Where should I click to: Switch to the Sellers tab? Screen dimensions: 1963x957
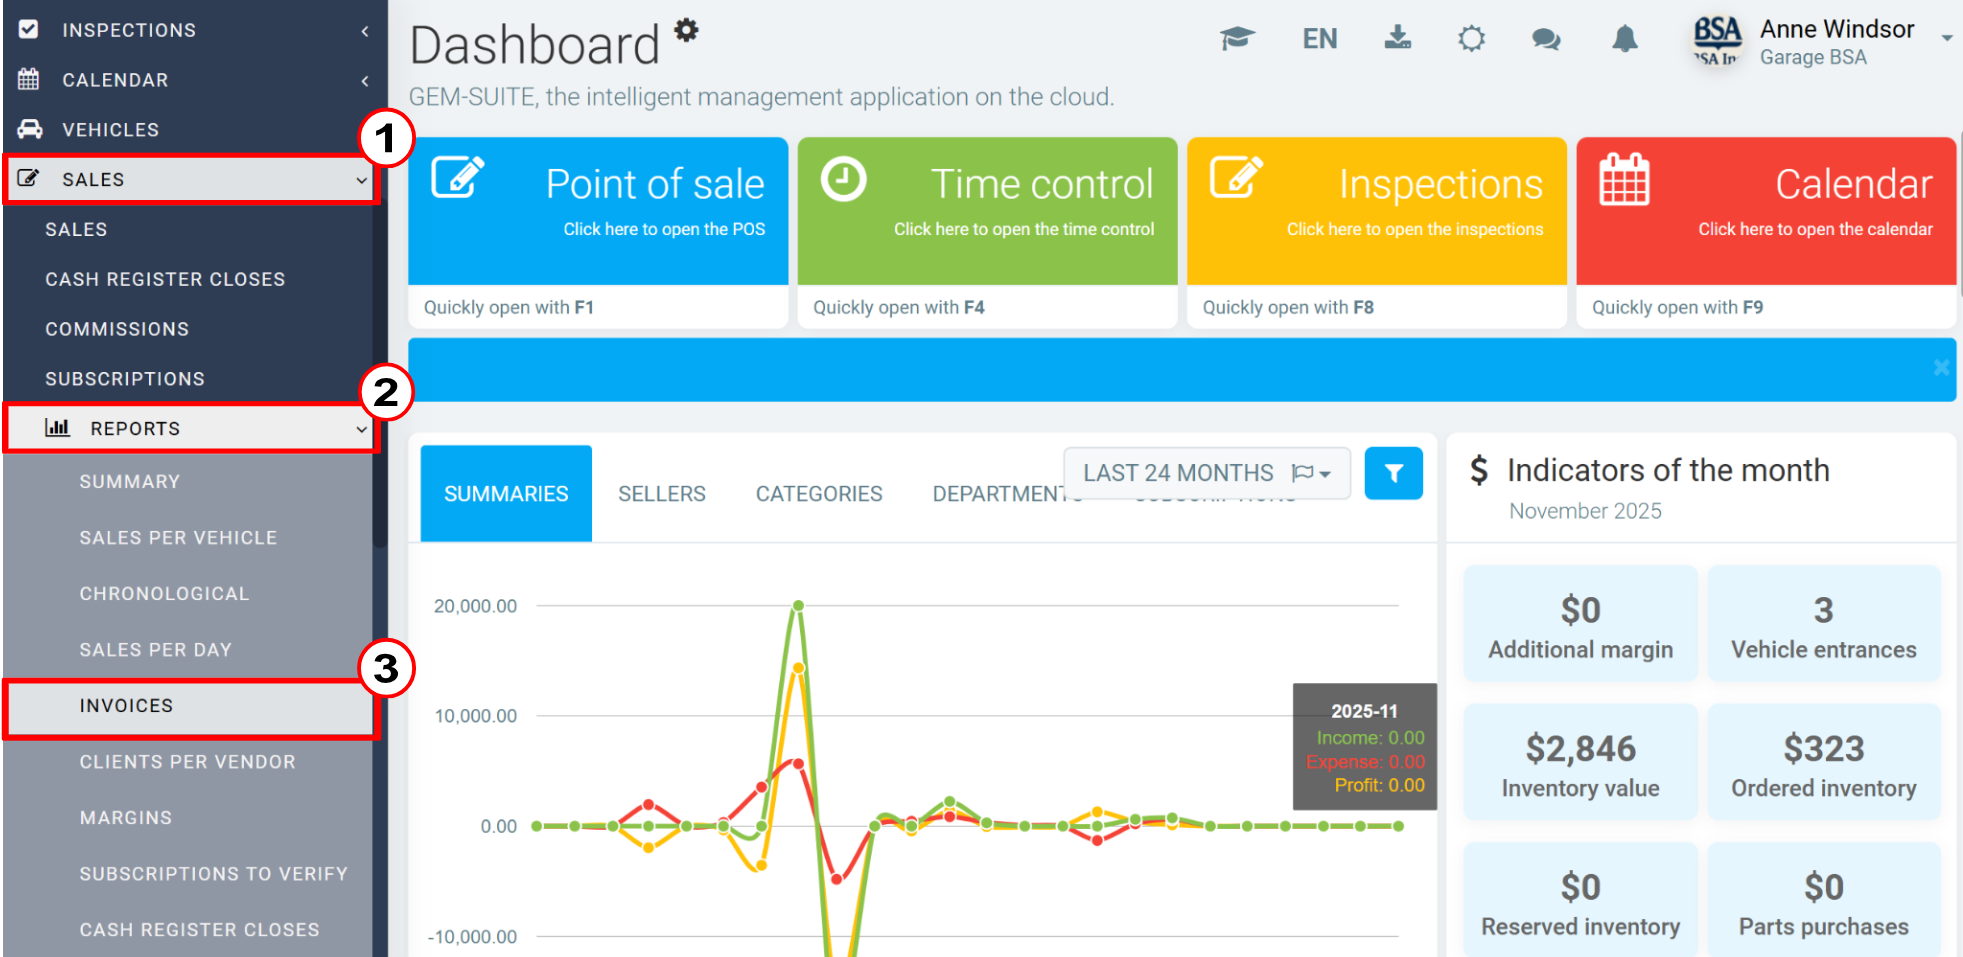click(661, 494)
